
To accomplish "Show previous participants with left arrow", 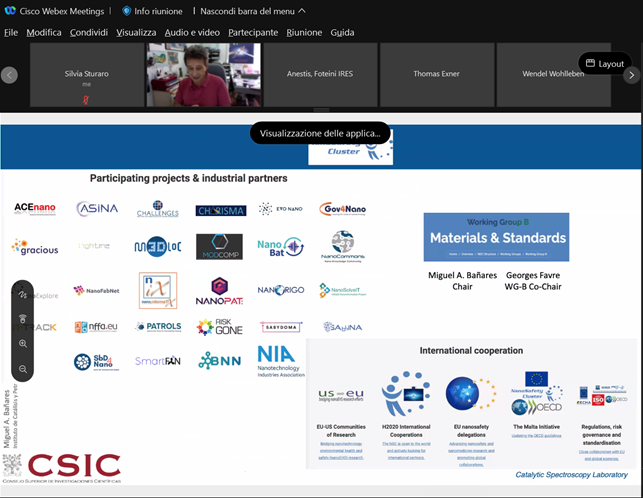I will click(9, 75).
